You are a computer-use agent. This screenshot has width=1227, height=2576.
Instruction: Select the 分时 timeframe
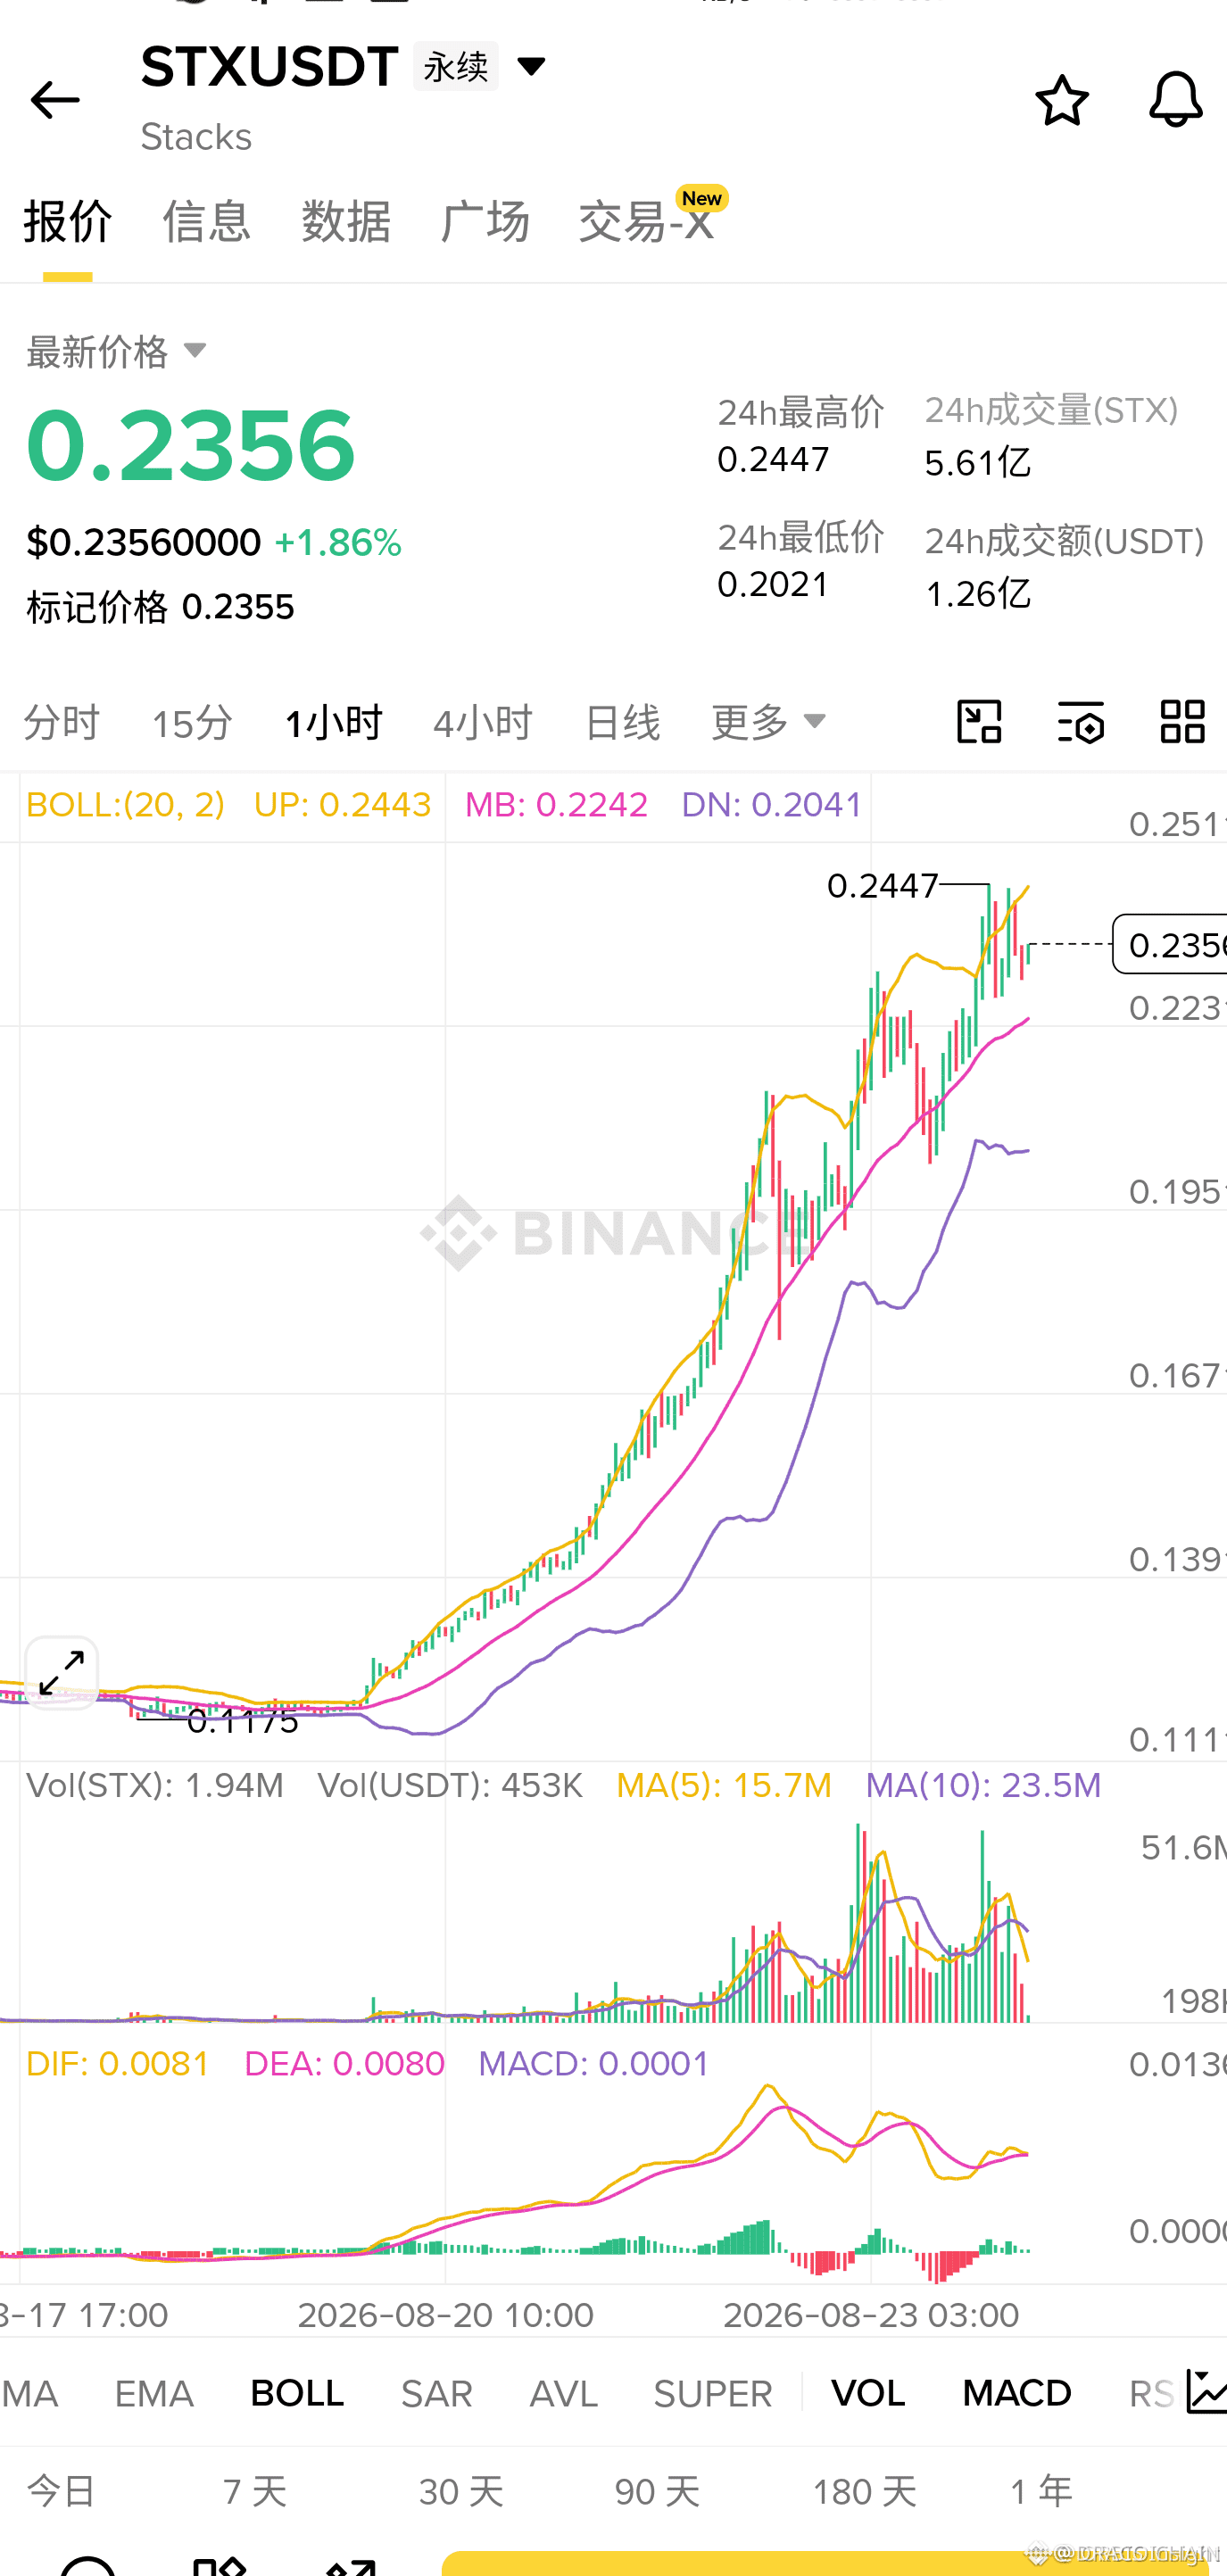point(62,722)
